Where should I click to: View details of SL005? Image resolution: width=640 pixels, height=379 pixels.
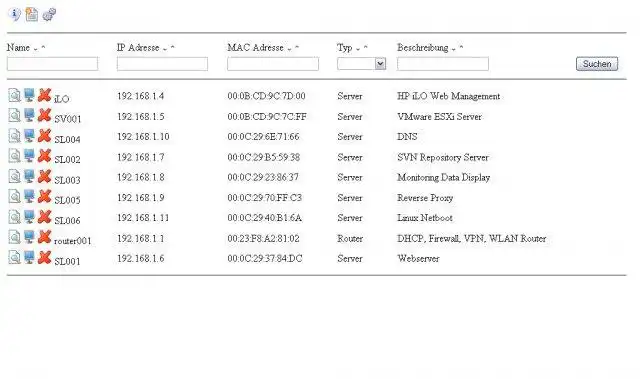14,196
